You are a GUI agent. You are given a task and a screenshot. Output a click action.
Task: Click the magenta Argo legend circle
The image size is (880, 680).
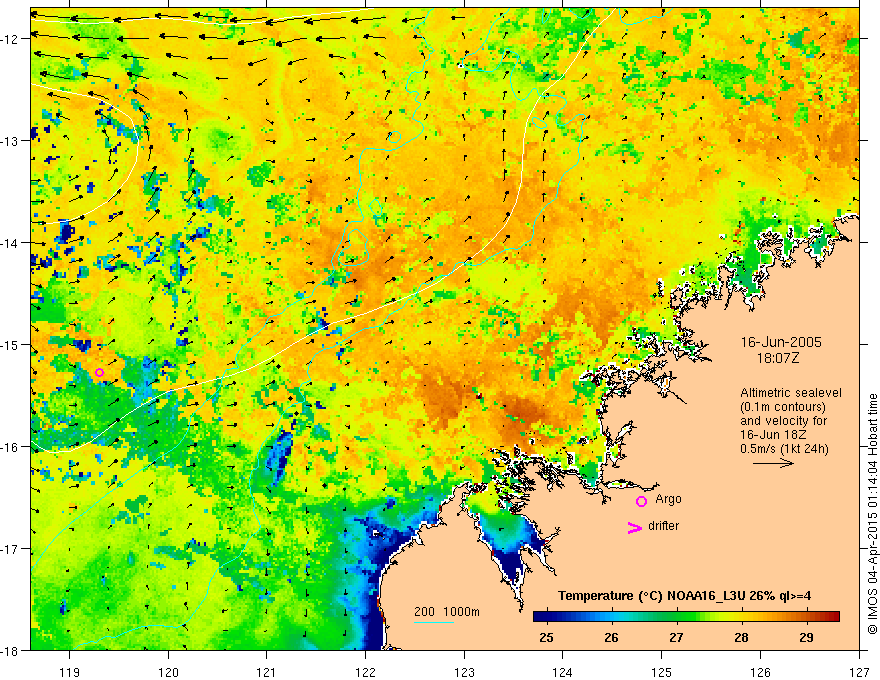641,501
